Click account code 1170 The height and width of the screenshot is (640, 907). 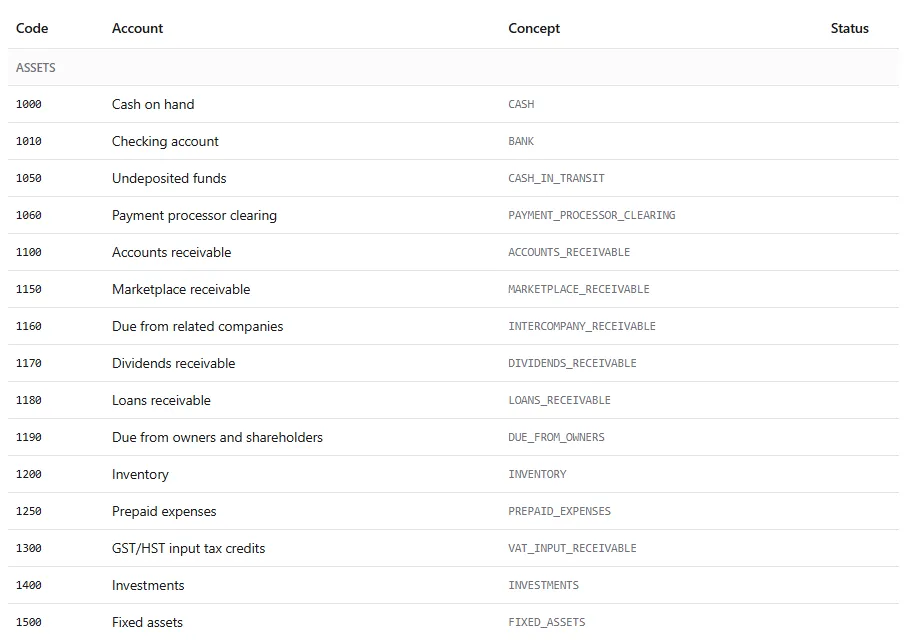pos(28,363)
